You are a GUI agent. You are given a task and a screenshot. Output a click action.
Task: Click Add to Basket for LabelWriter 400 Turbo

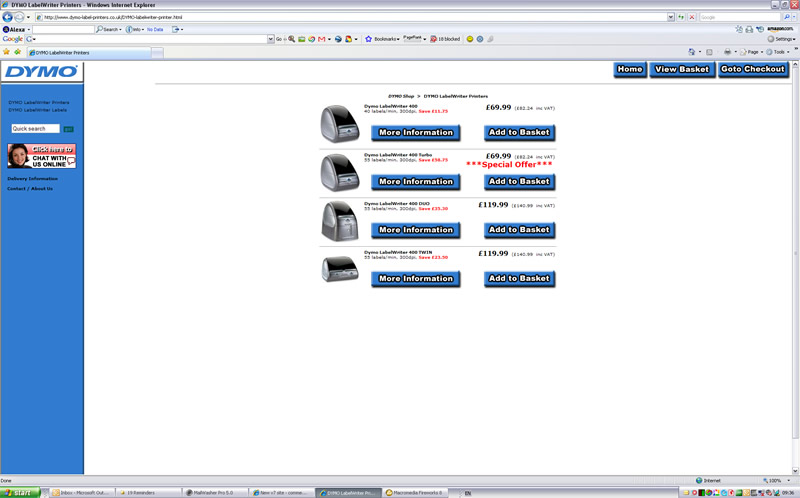(519, 182)
